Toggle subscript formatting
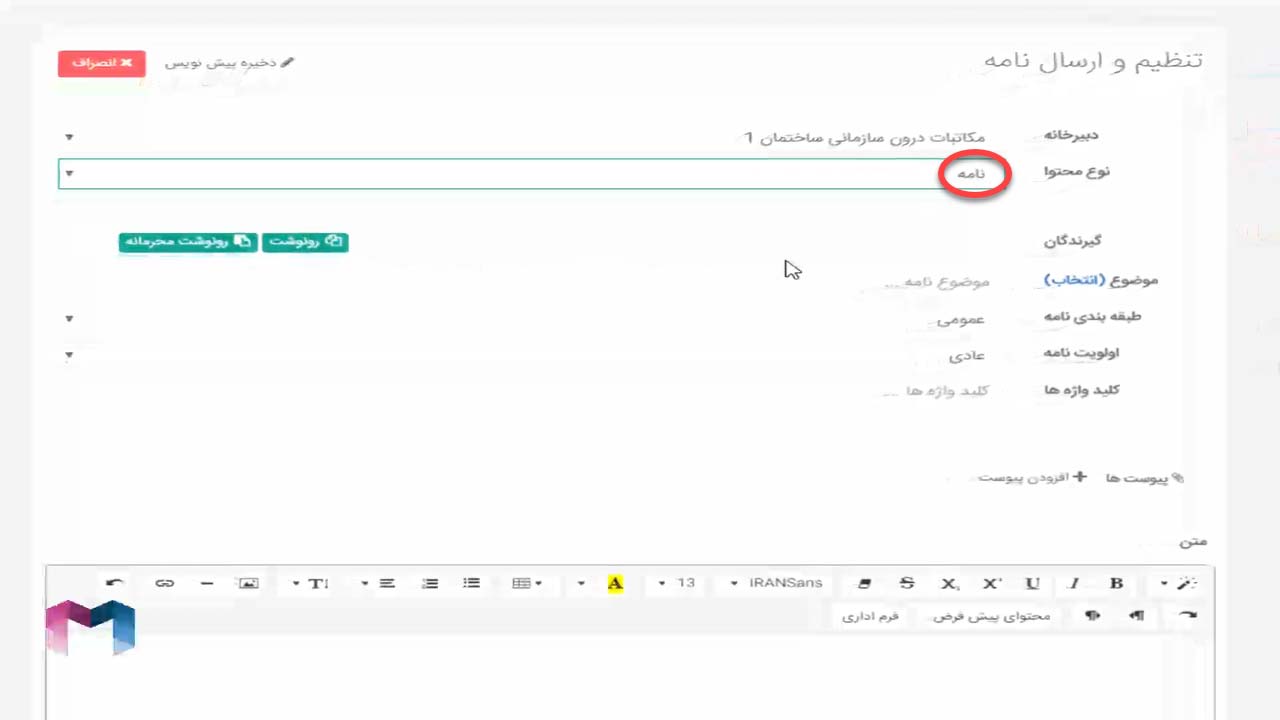The image size is (1280, 720). [949, 583]
